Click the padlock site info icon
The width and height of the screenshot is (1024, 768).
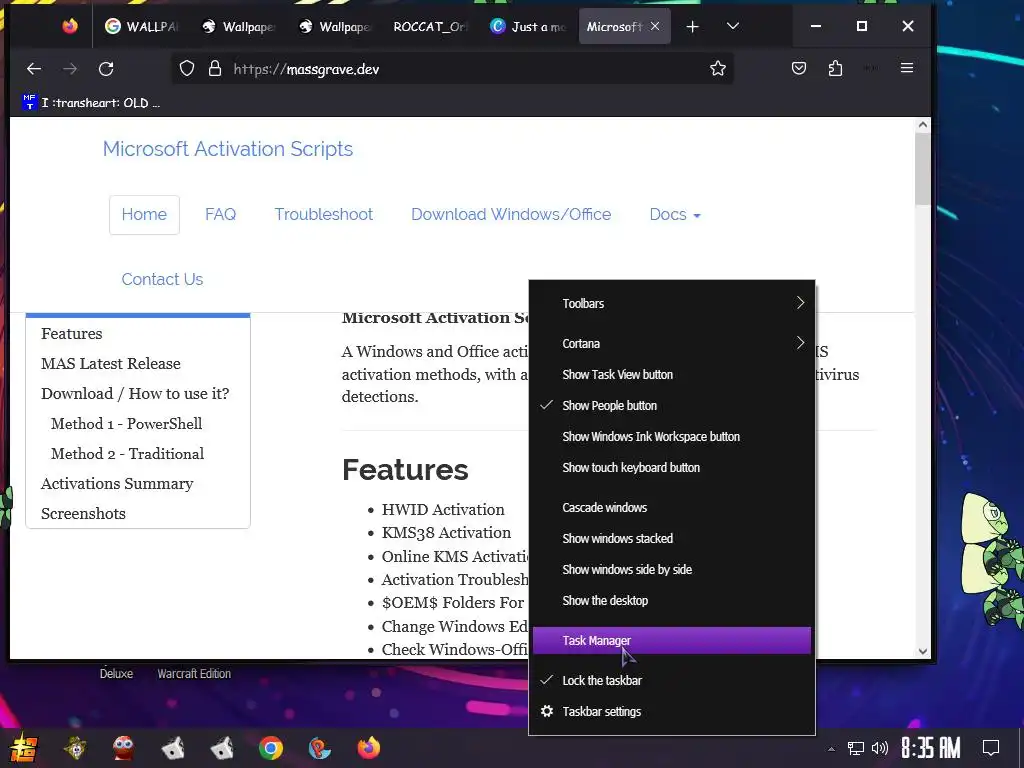coord(215,69)
